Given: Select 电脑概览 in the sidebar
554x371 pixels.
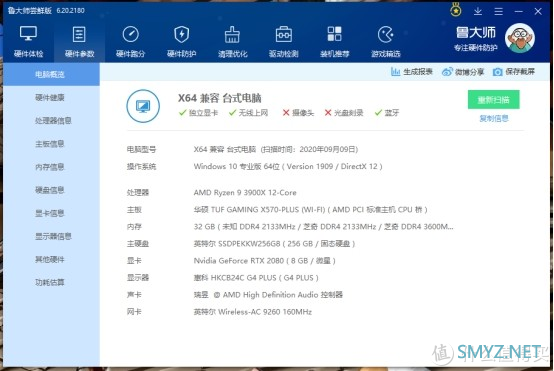Looking at the screenshot, I should tap(51, 74).
